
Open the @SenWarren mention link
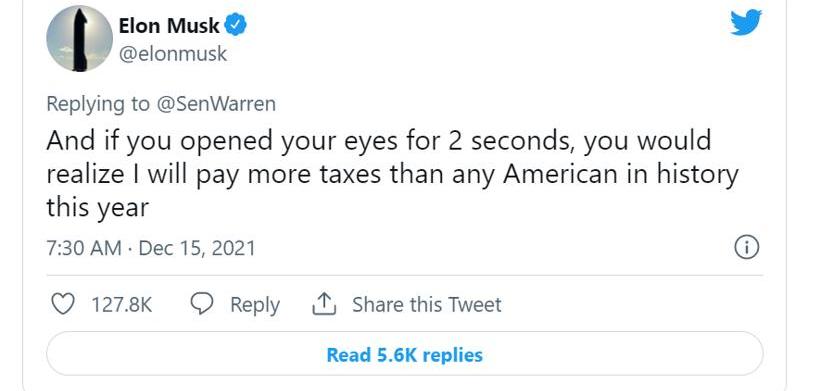pos(216,104)
